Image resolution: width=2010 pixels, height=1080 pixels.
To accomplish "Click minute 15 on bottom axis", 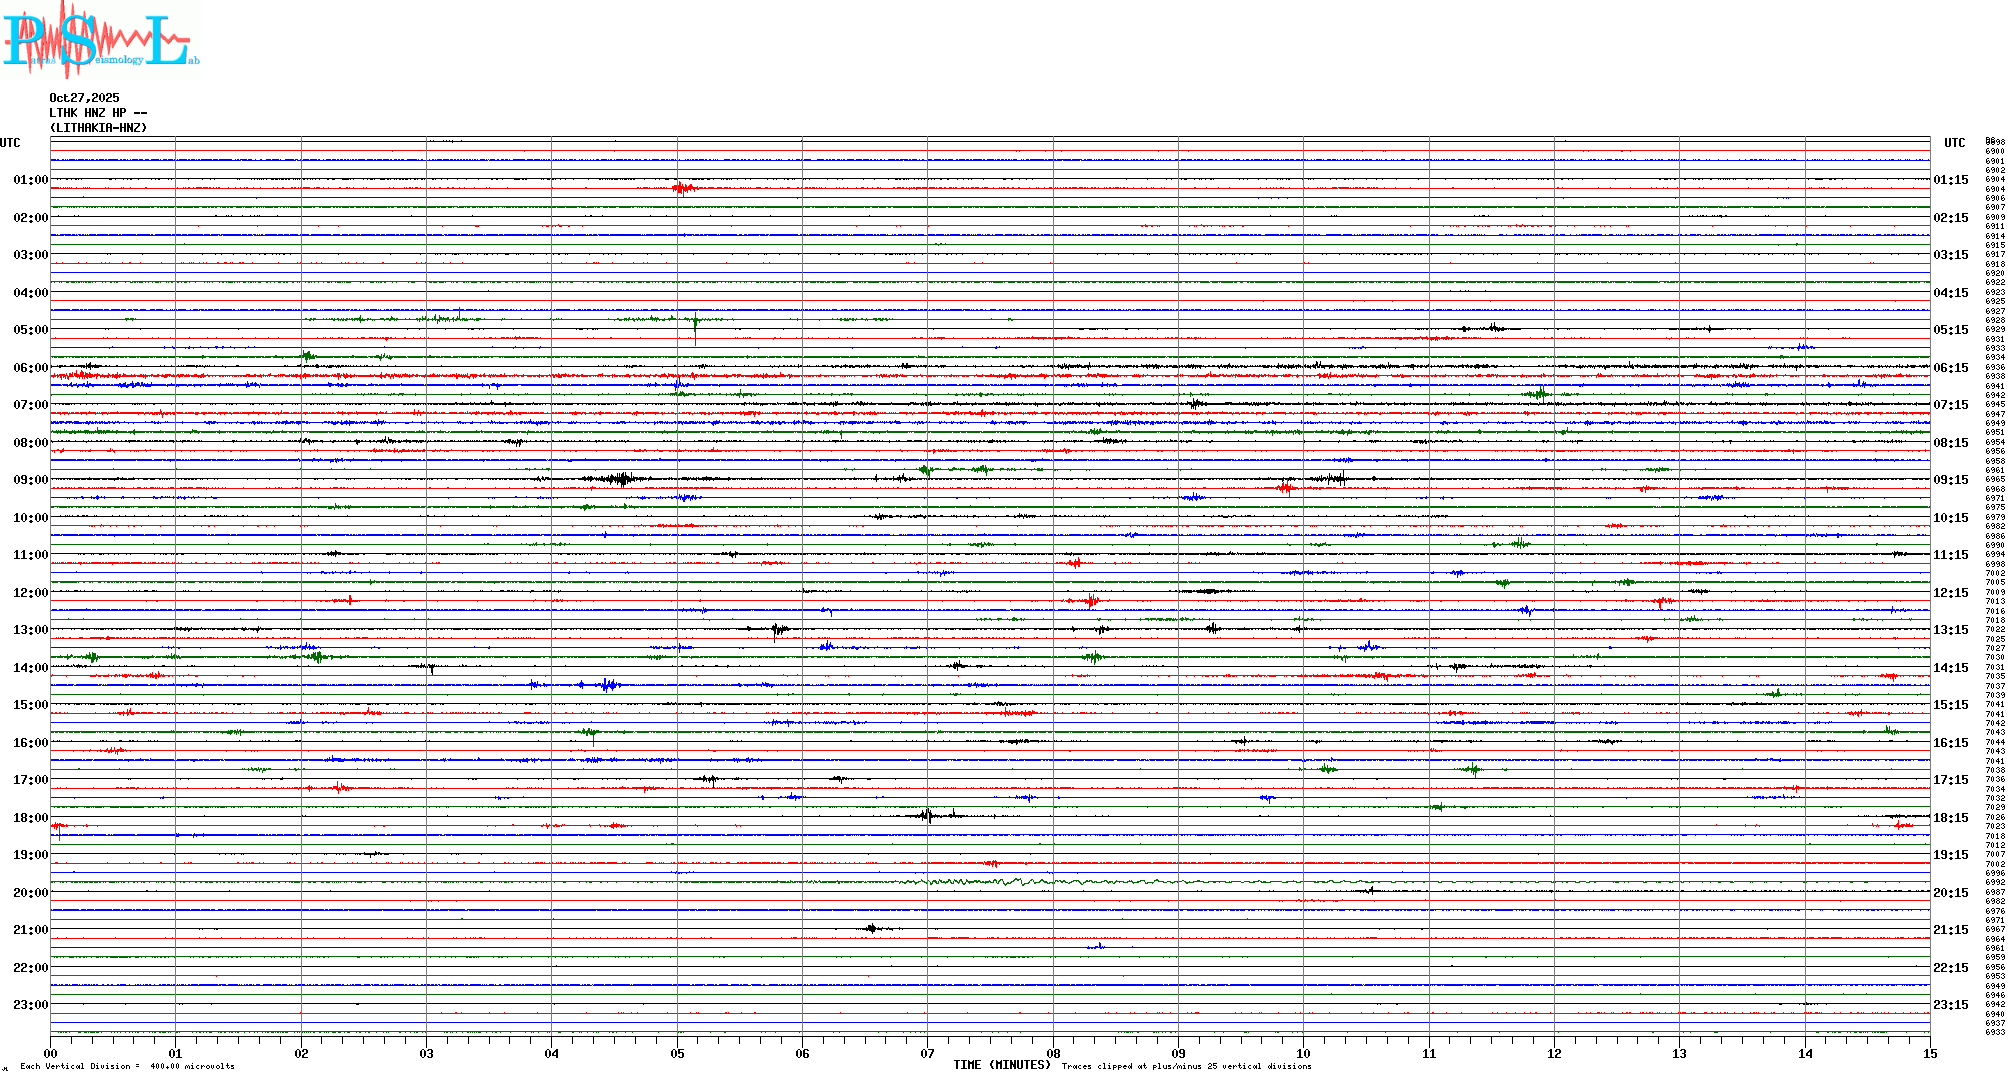I will (x=1929, y=1053).
